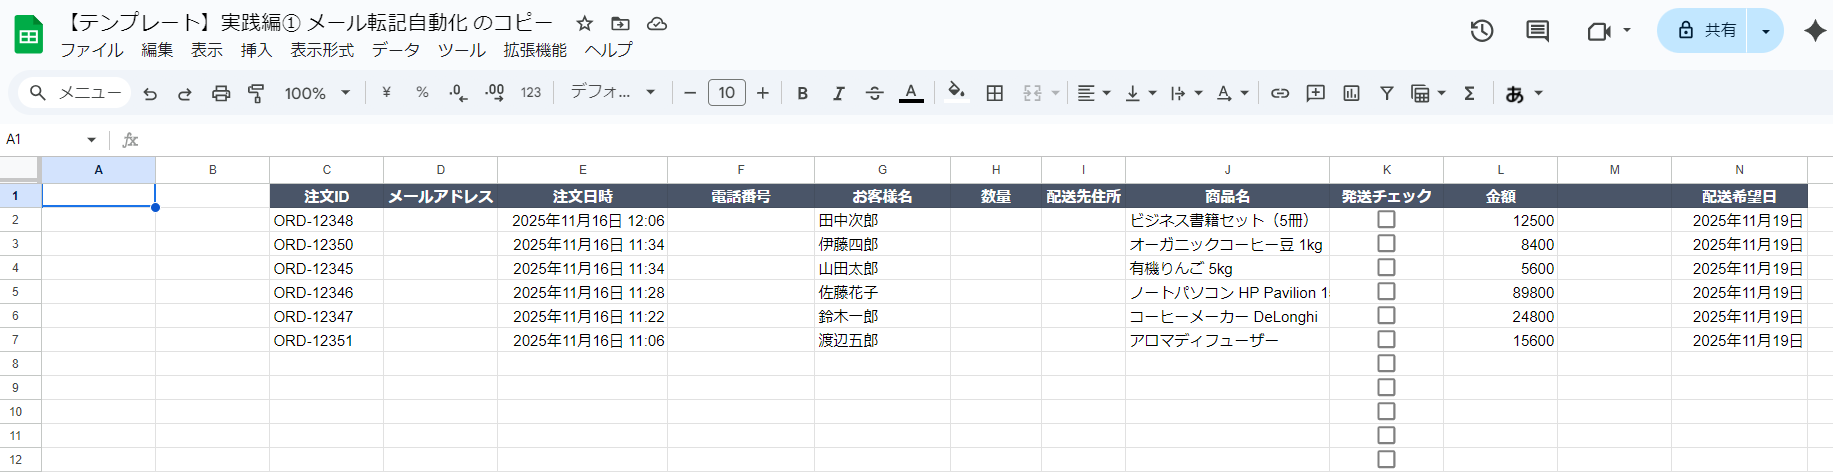Check shipping box for ORD-12346

tap(1386, 291)
